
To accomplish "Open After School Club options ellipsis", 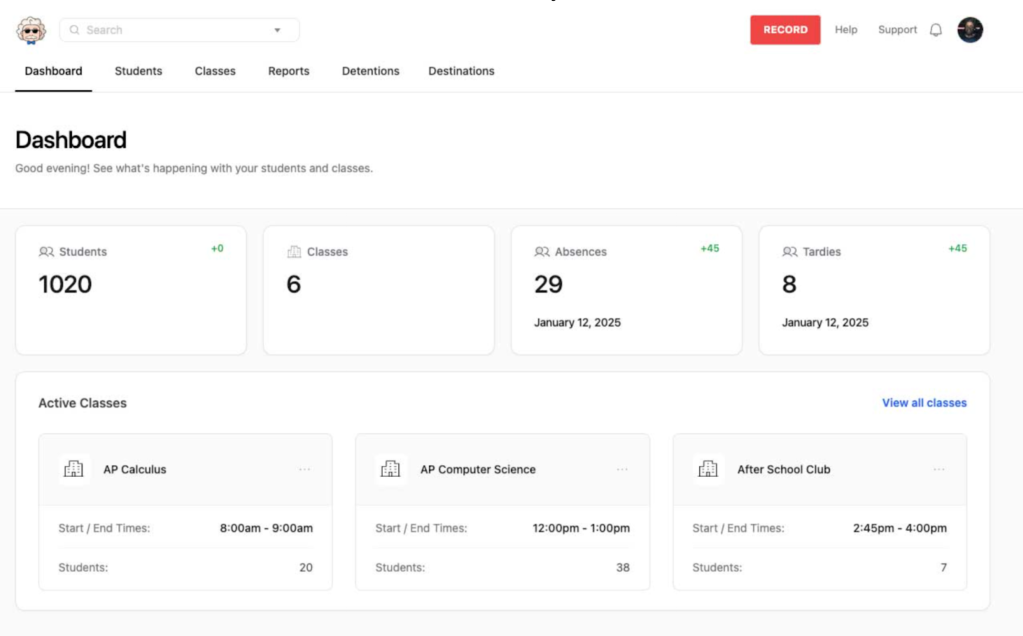I will click(939, 469).
